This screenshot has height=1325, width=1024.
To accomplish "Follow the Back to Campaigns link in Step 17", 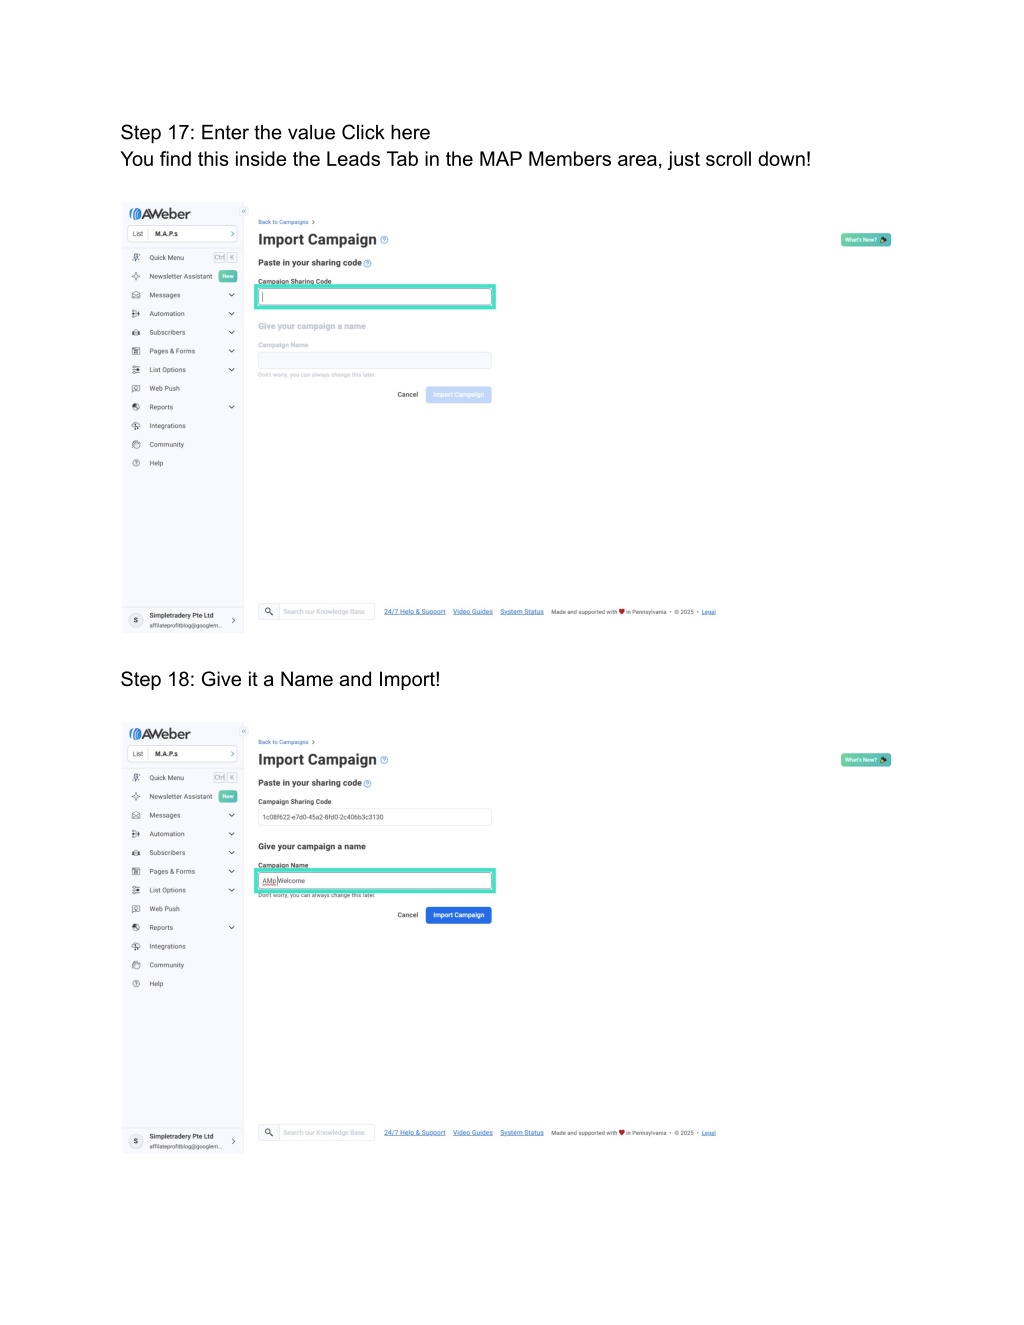I will tap(284, 222).
